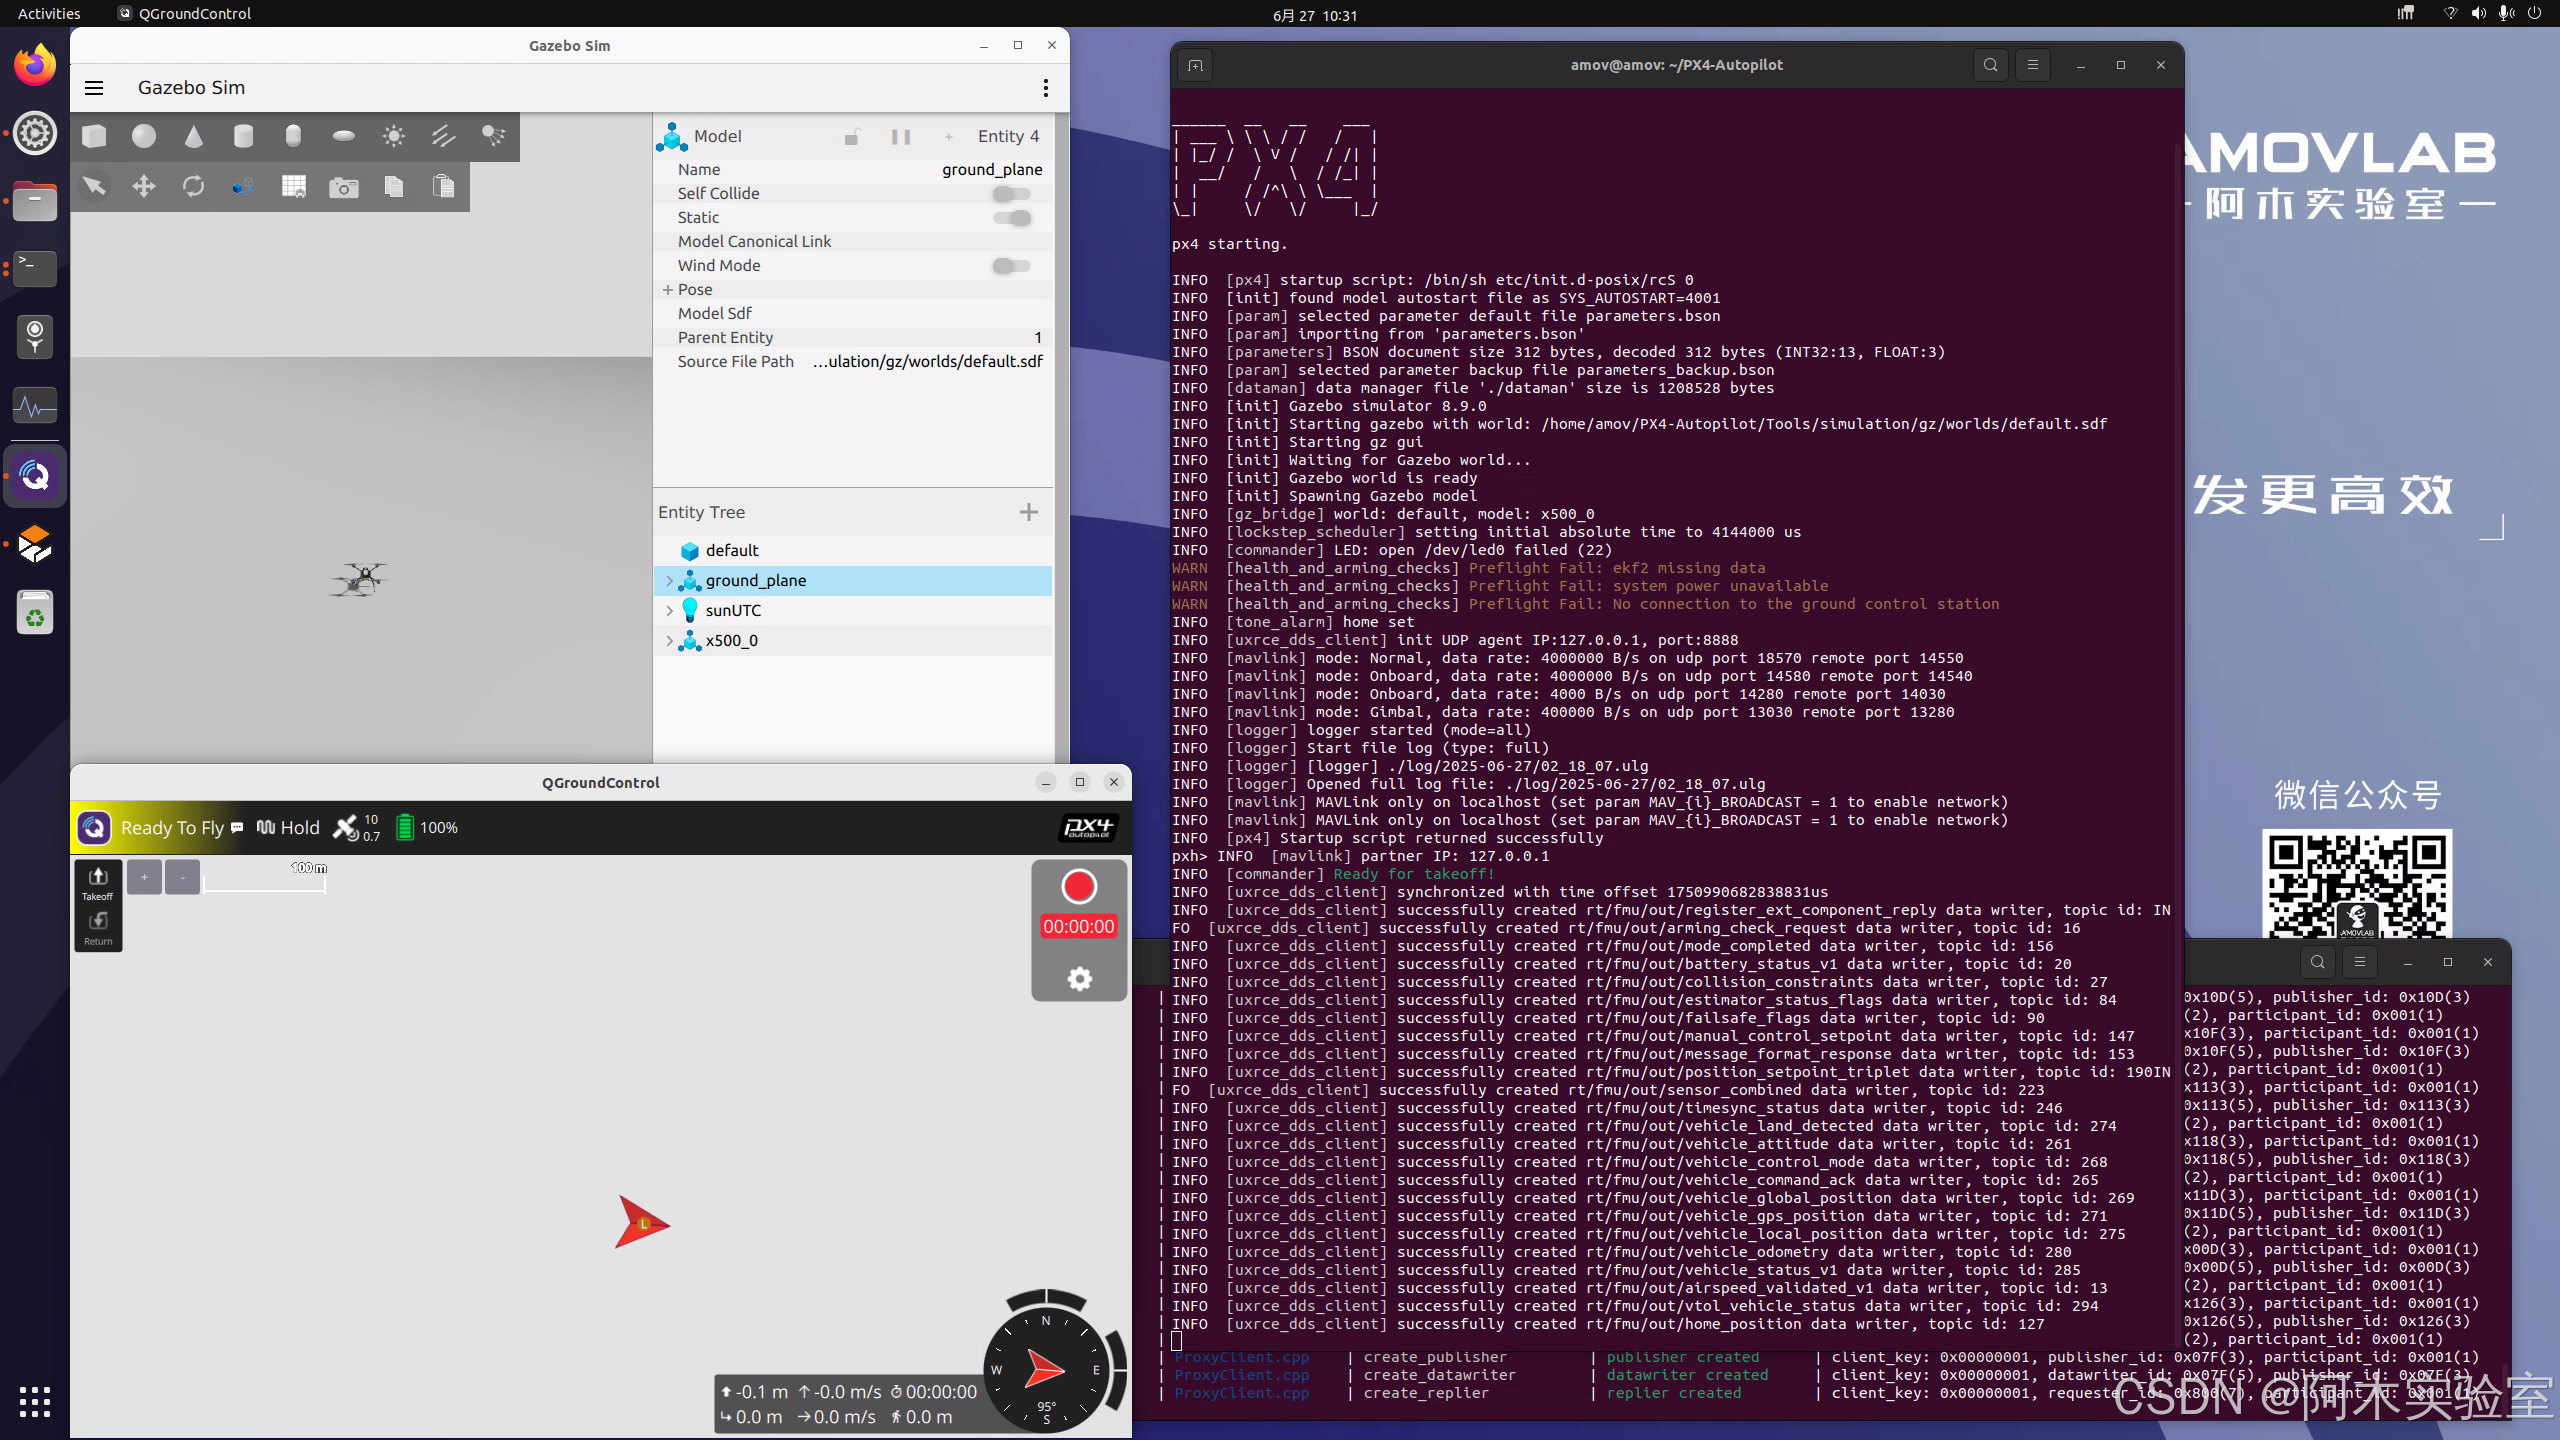The image size is (2560, 1440).
Task: Toggle the Wind Mode switch
Action: coord(1011,266)
